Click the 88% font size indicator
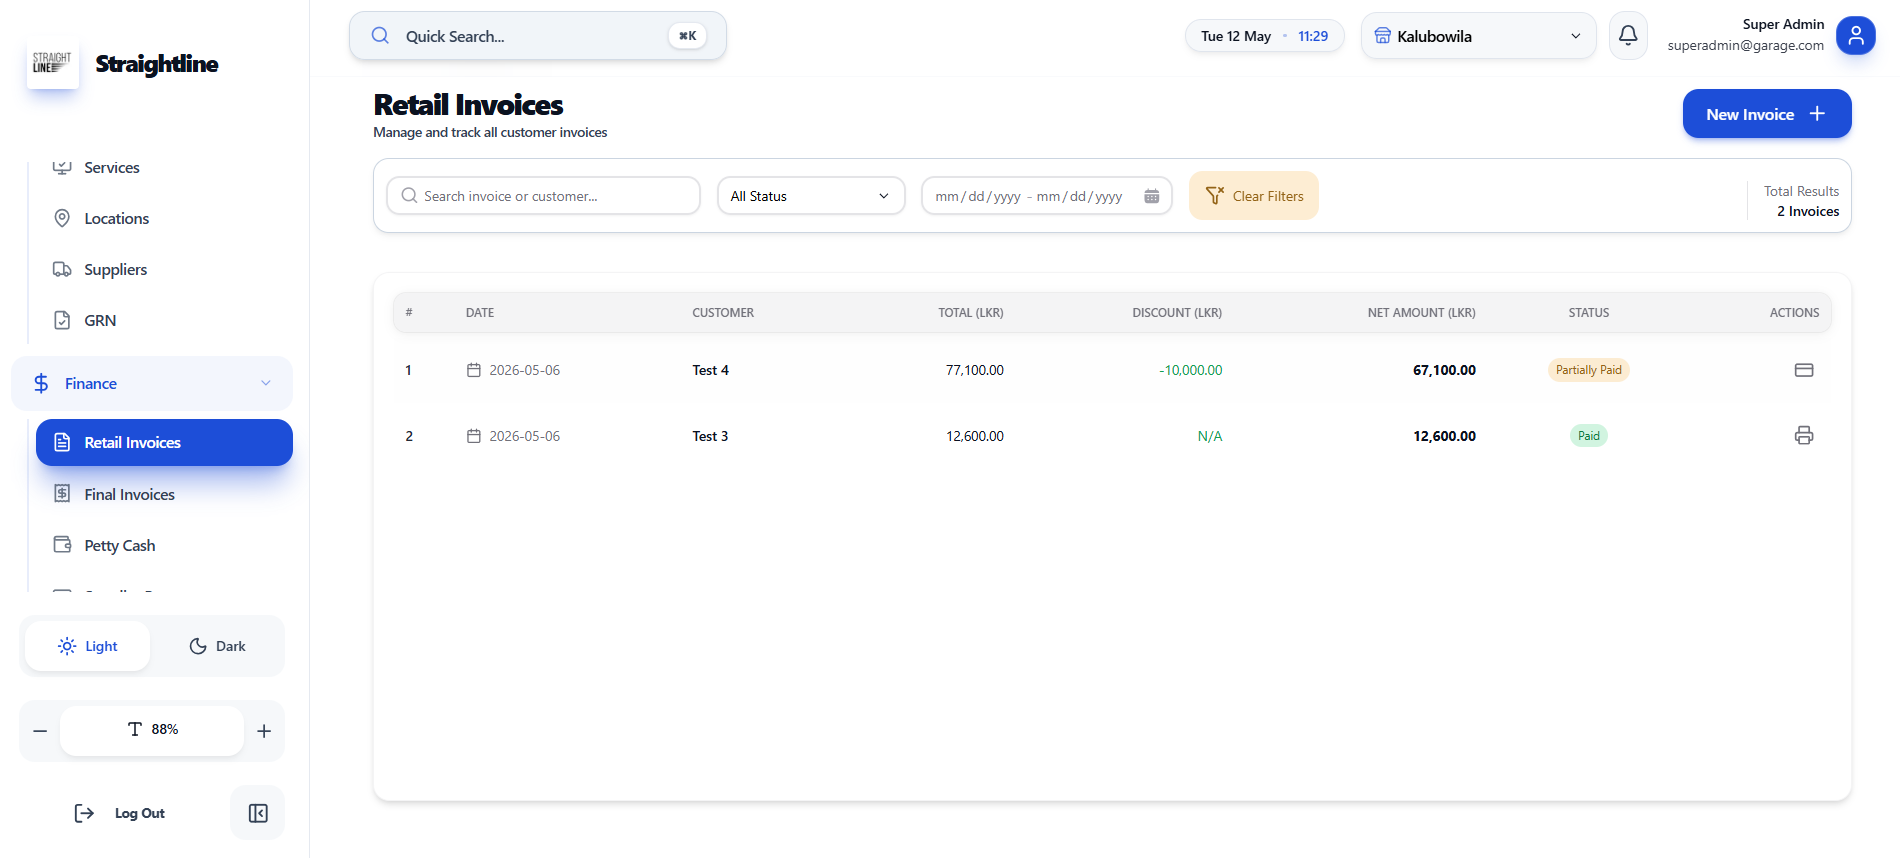1900x858 pixels. pyautogui.click(x=152, y=730)
